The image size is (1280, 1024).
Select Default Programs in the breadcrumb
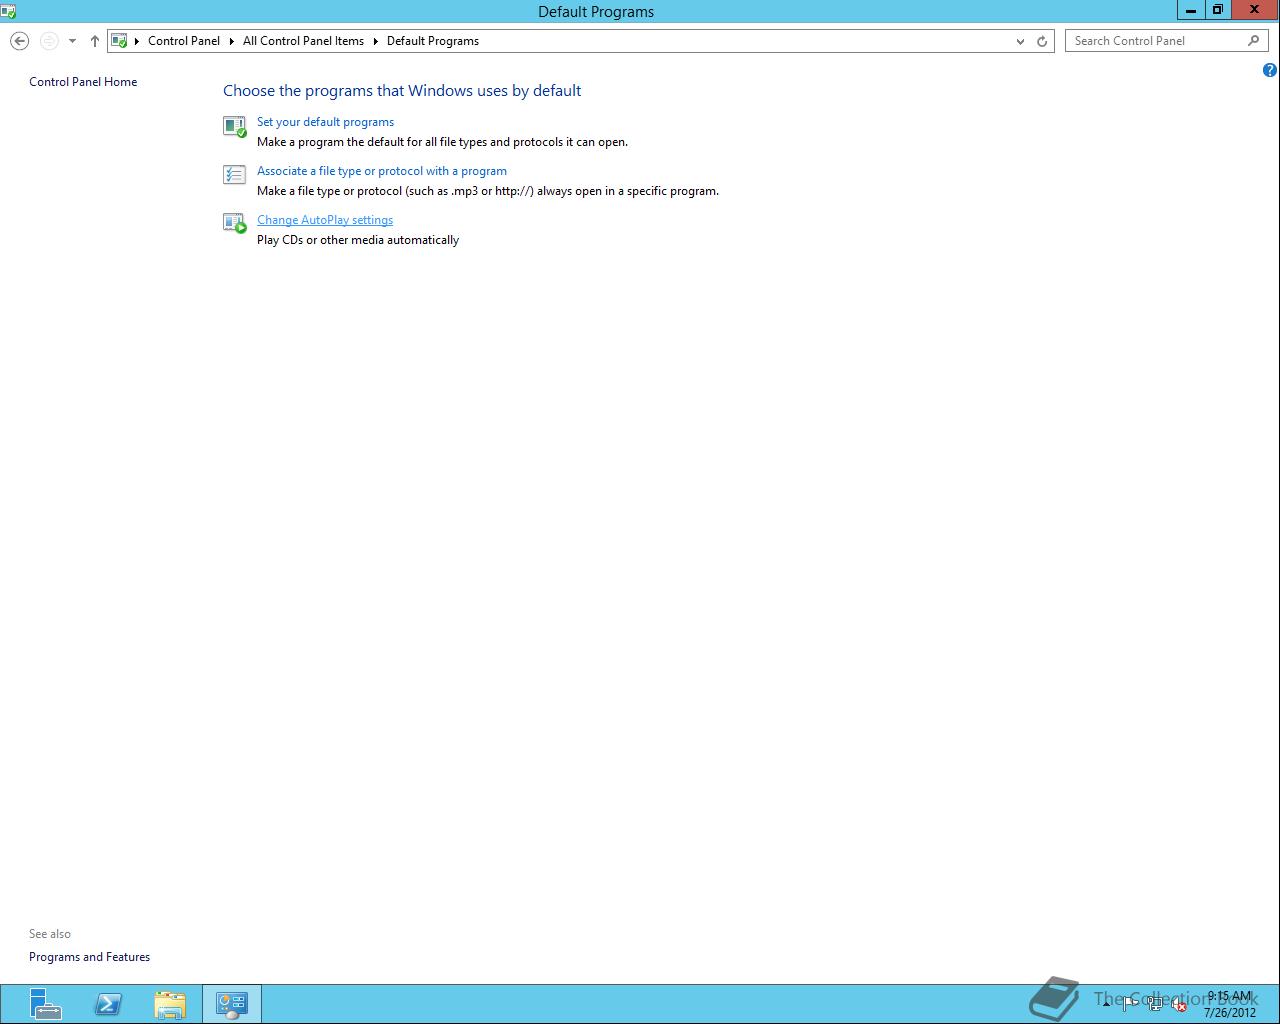tap(433, 41)
